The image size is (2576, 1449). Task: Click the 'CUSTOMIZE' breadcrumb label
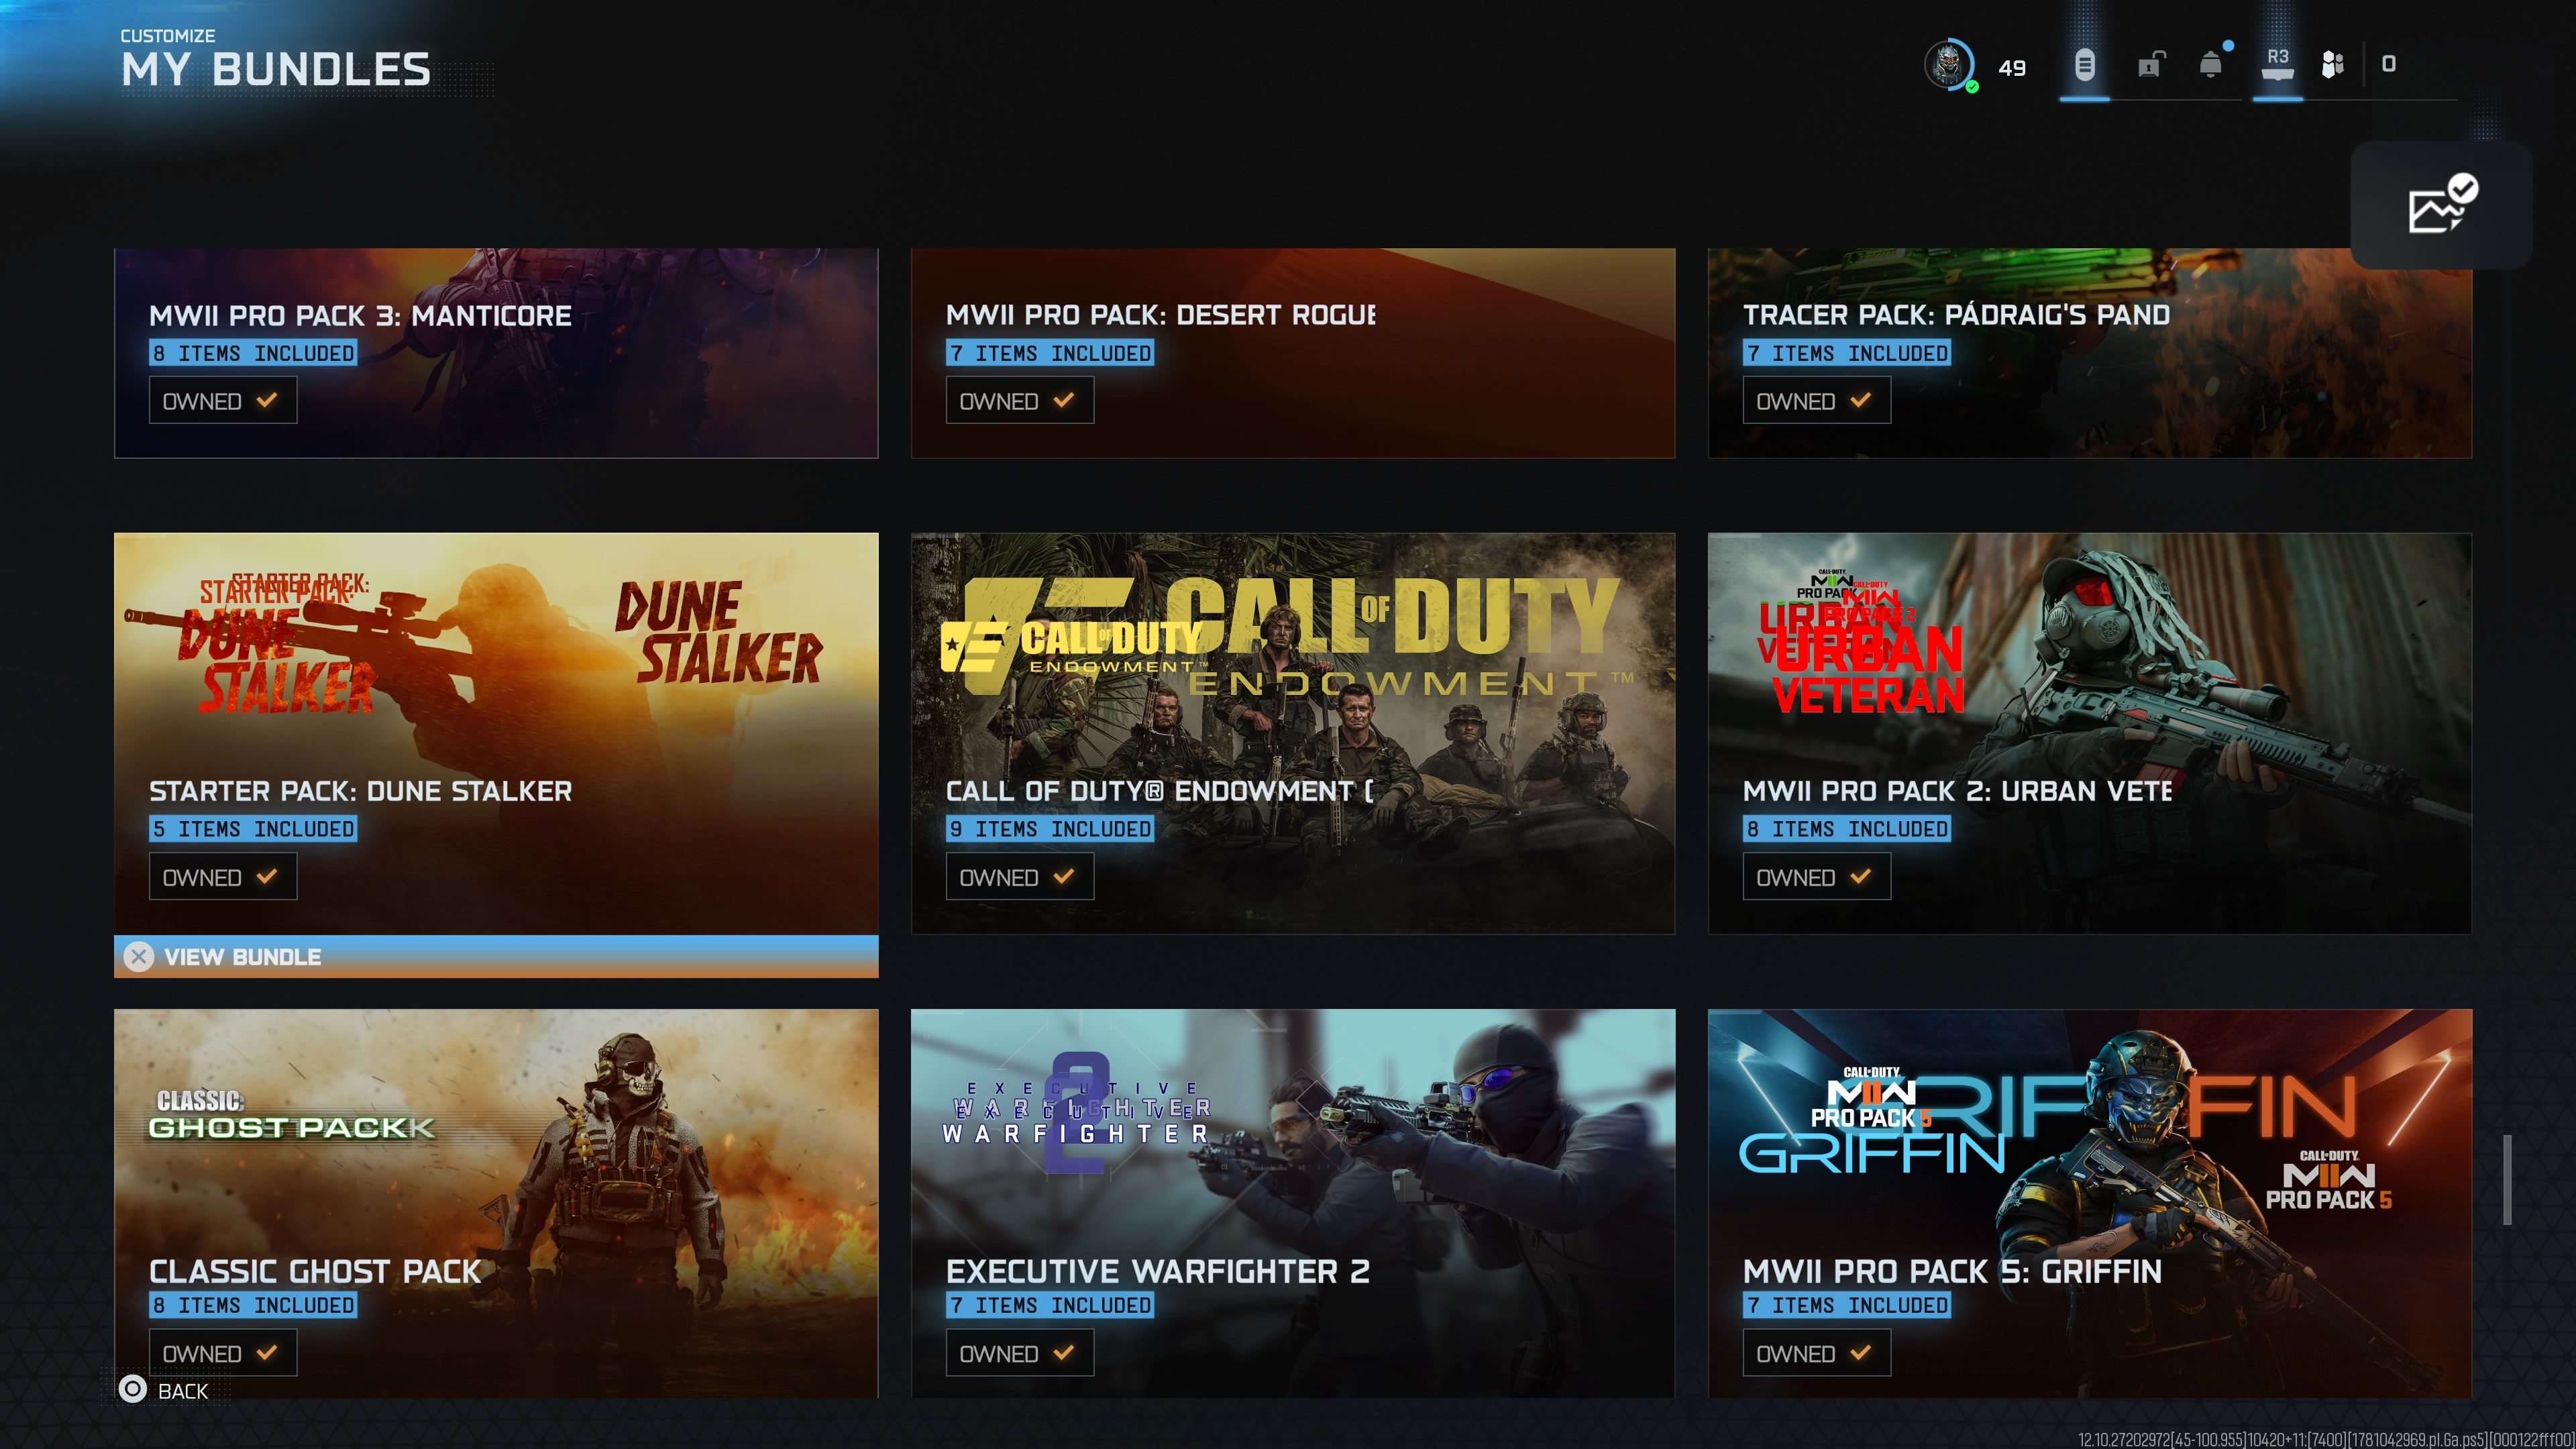tap(168, 36)
